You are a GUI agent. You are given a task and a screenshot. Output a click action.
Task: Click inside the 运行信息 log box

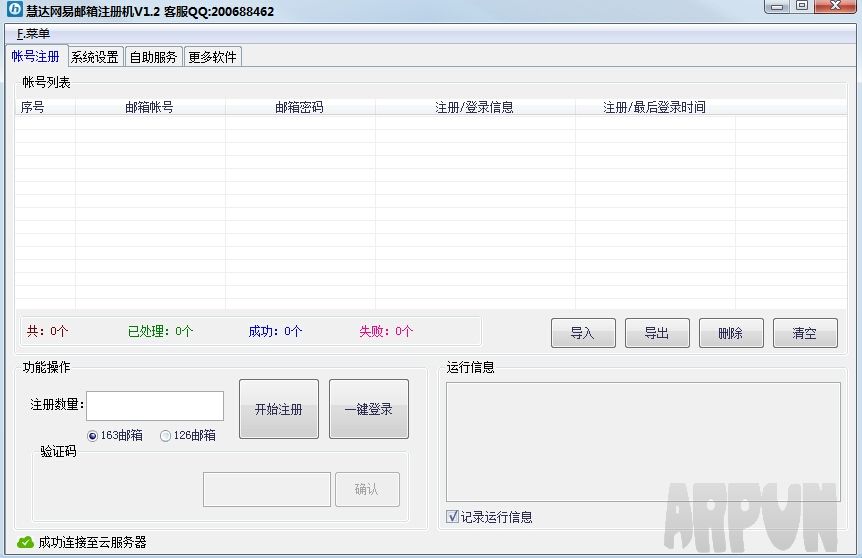pos(643,441)
